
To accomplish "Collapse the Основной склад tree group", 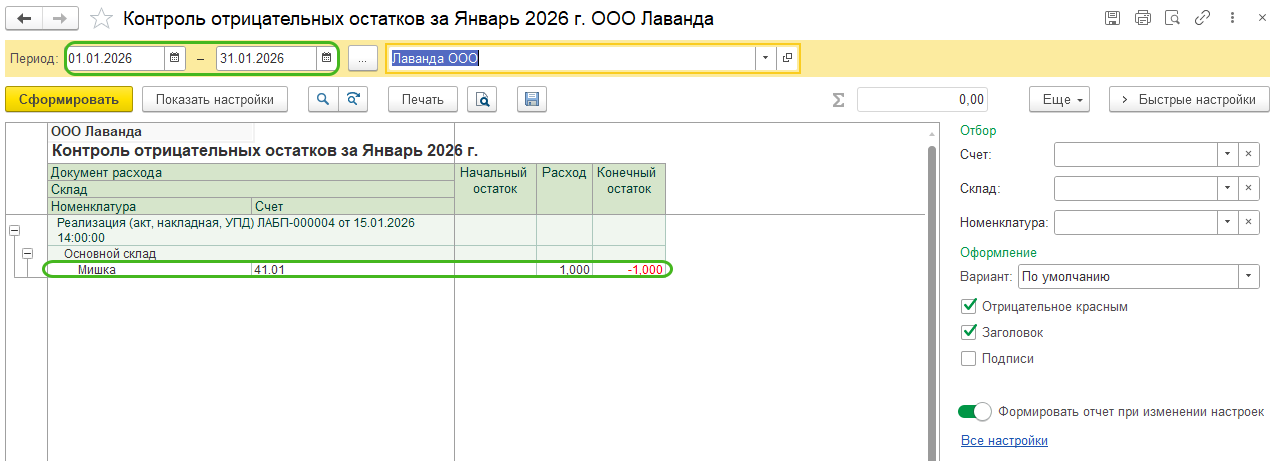I will click(x=27, y=254).
